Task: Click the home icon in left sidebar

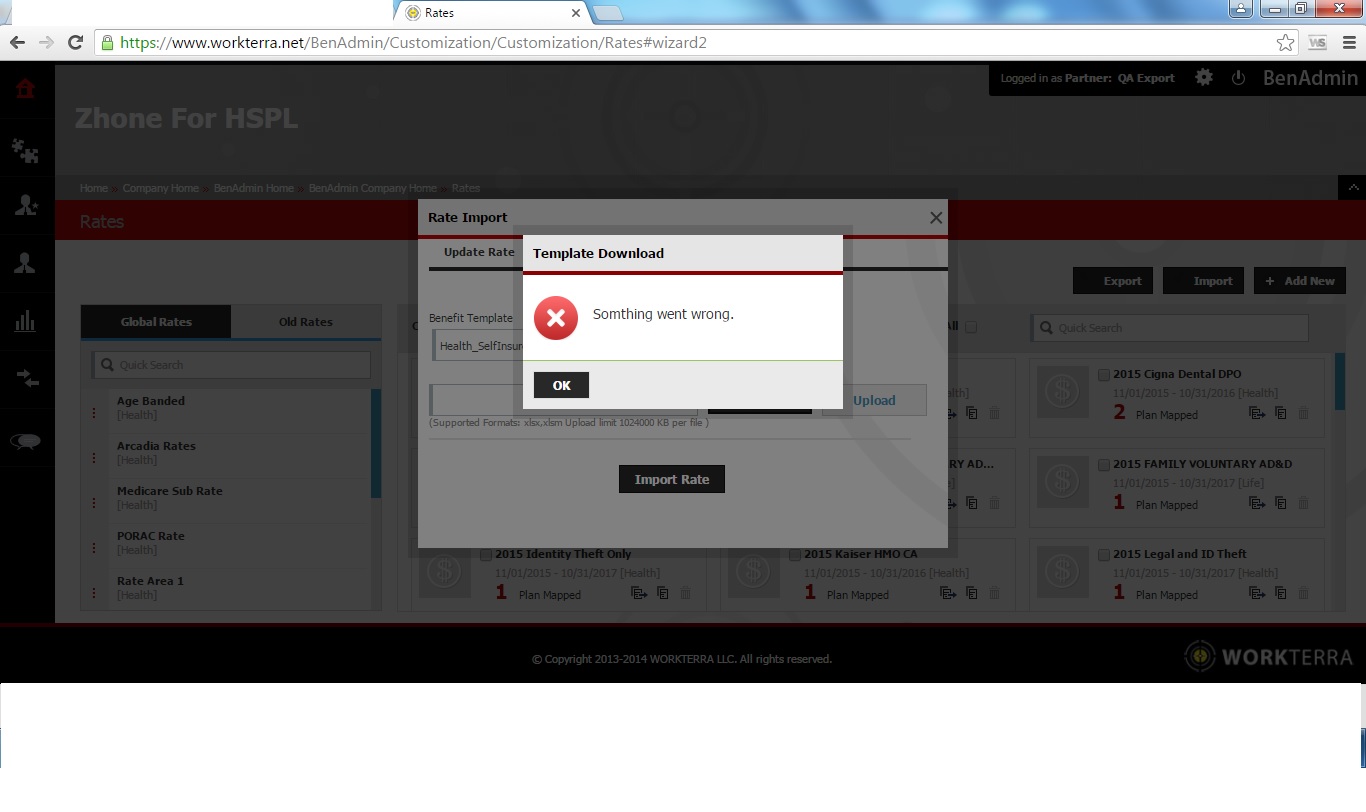Action: click(x=25, y=89)
